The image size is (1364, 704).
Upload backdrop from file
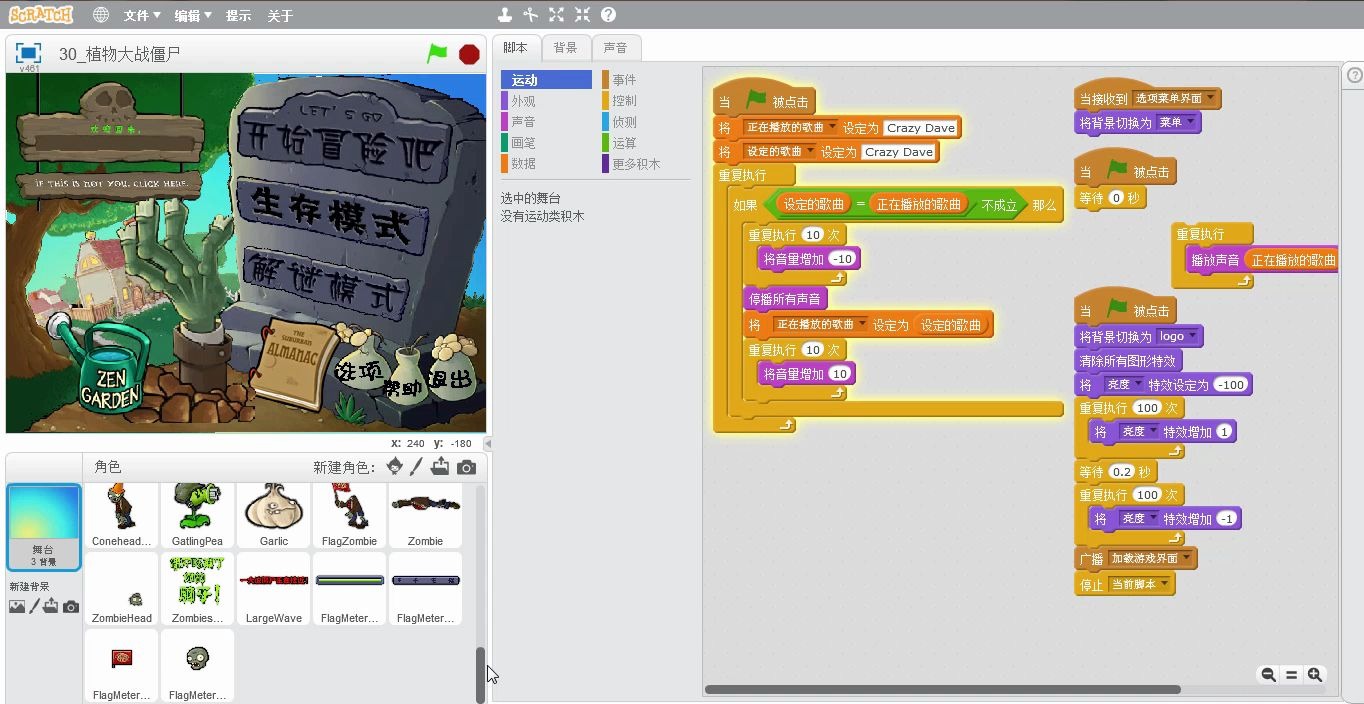(x=51, y=606)
